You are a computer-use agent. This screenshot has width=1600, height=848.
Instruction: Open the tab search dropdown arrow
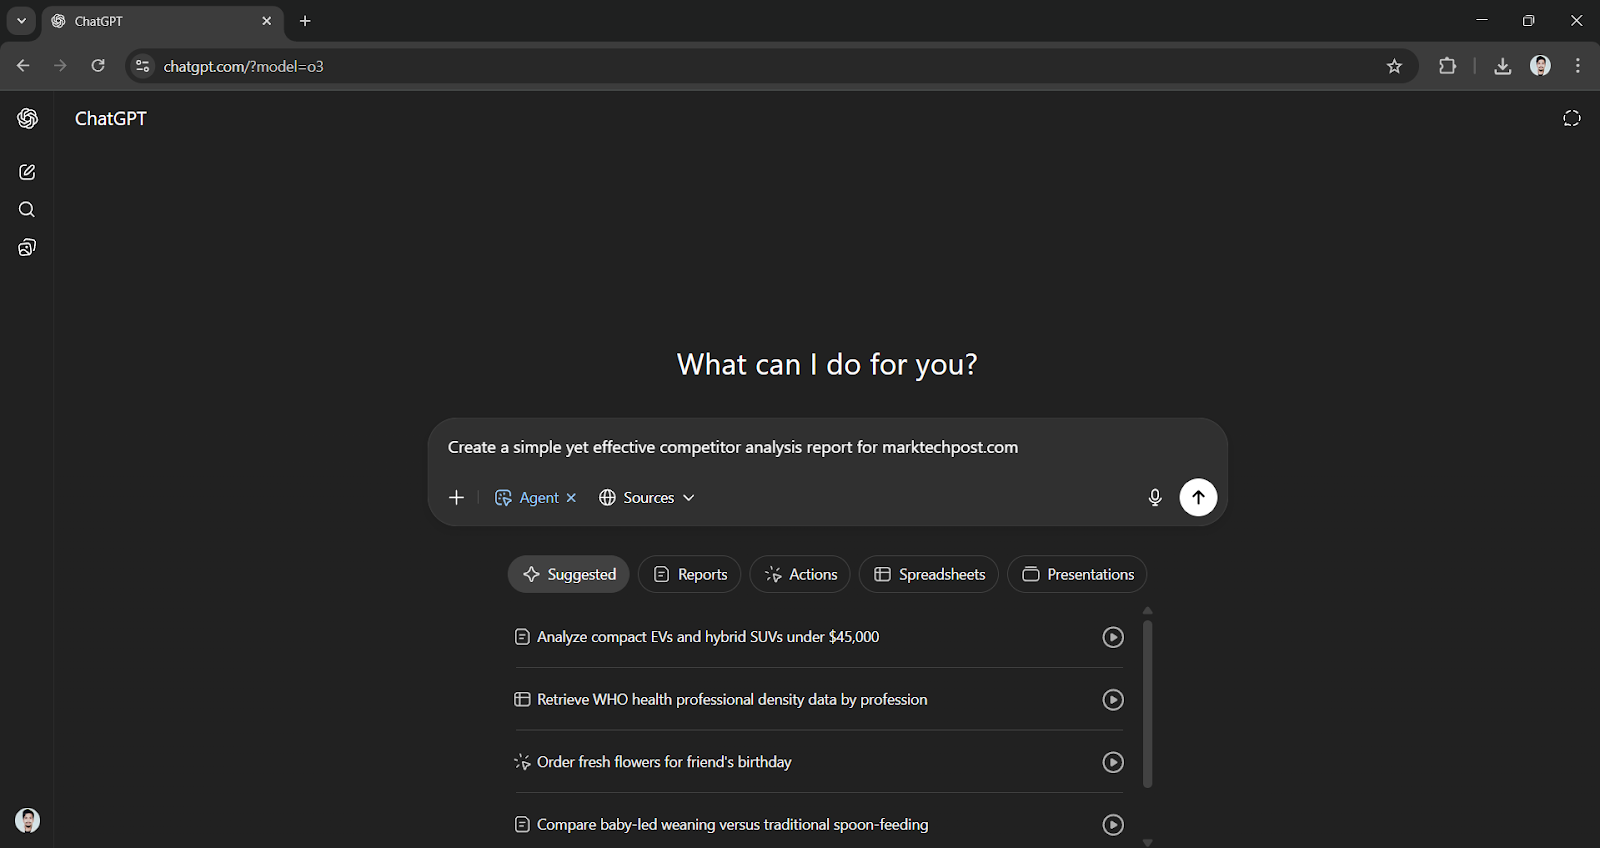(21, 21)
